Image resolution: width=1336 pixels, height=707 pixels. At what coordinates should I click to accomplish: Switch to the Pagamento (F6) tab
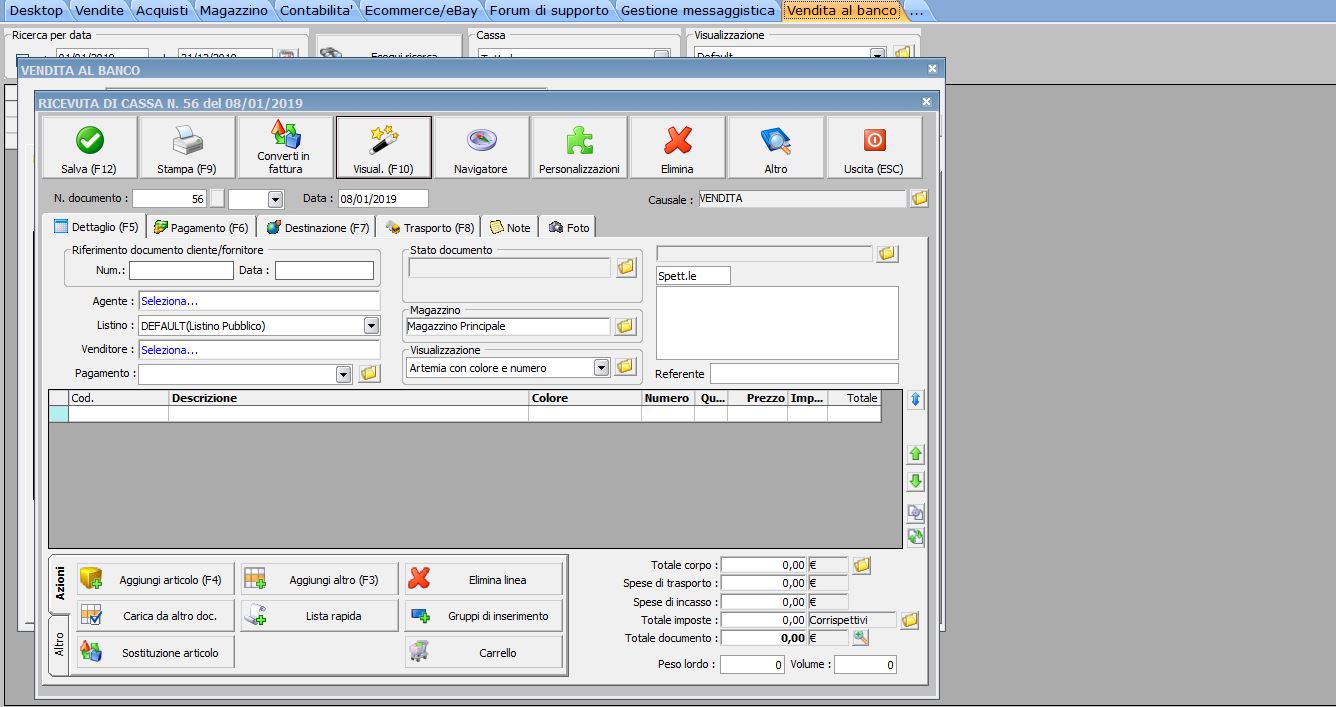click(201, 228)
